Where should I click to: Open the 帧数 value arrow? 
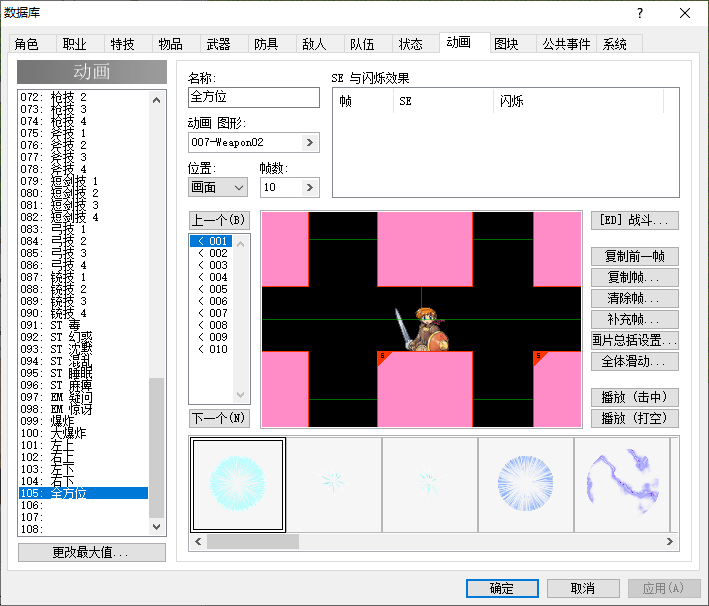point(310,187)
